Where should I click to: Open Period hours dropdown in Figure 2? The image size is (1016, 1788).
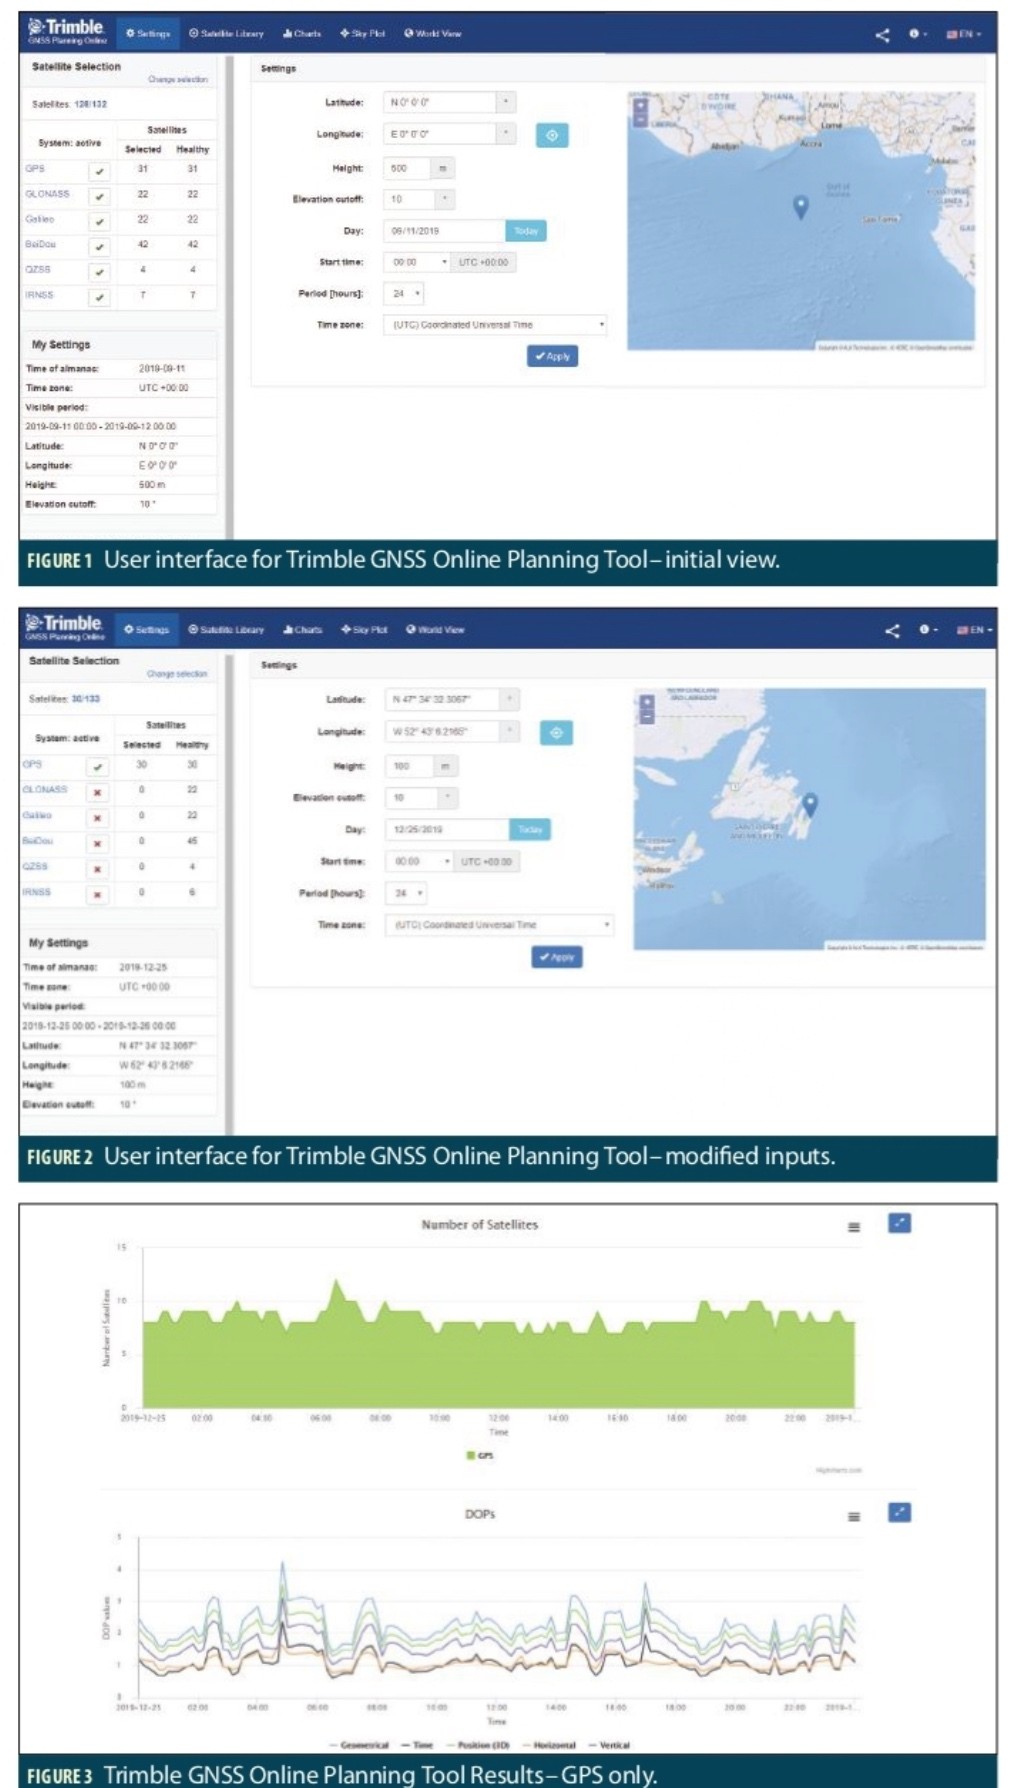coord(408,893)
